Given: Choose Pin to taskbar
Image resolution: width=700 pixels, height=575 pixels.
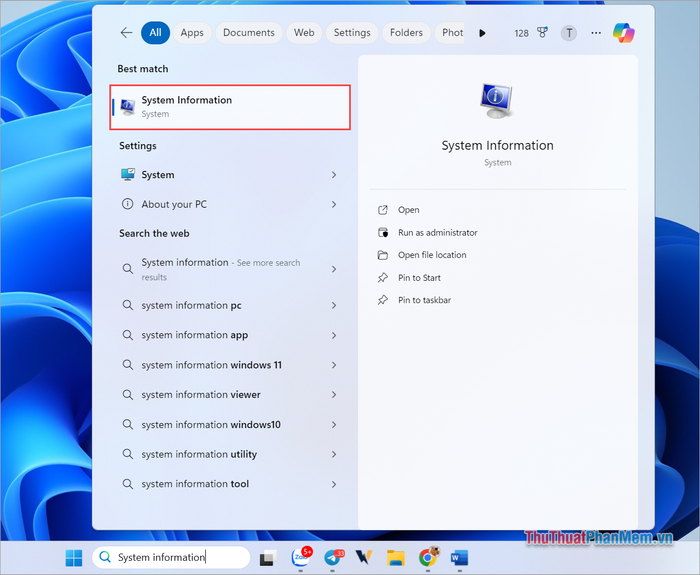Looking at the screenshot, I should tap(424, 300).
